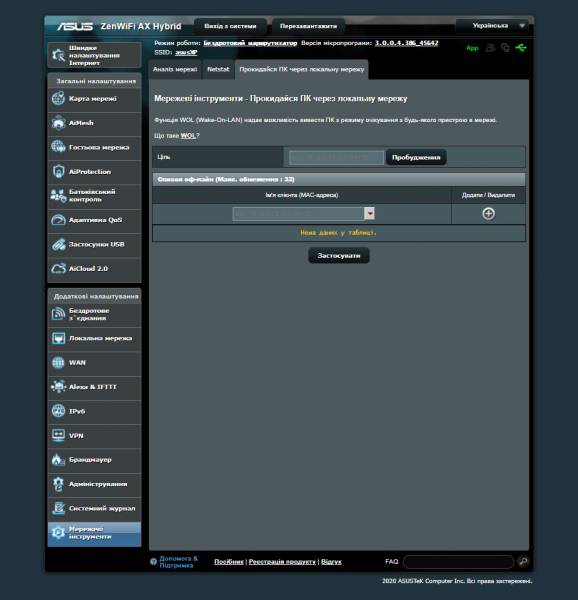Open the WOL explanation link

click(x=188, y=135)
